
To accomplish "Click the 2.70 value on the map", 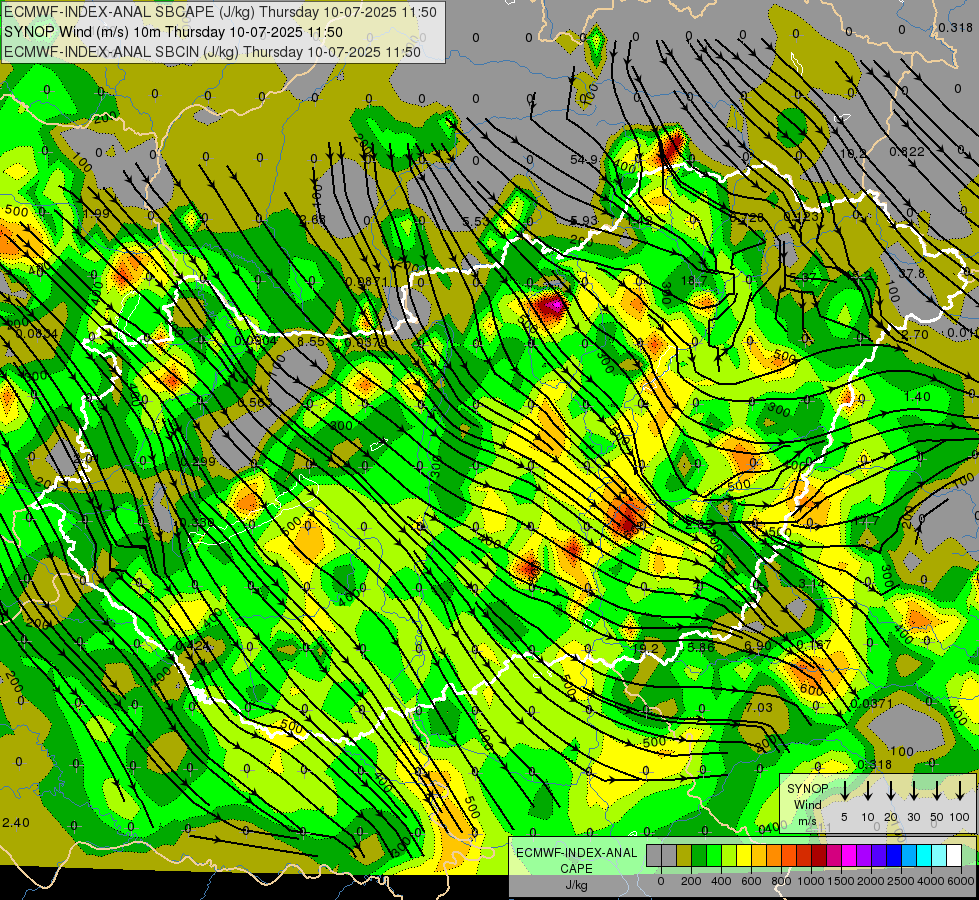I will click(915, 335).
